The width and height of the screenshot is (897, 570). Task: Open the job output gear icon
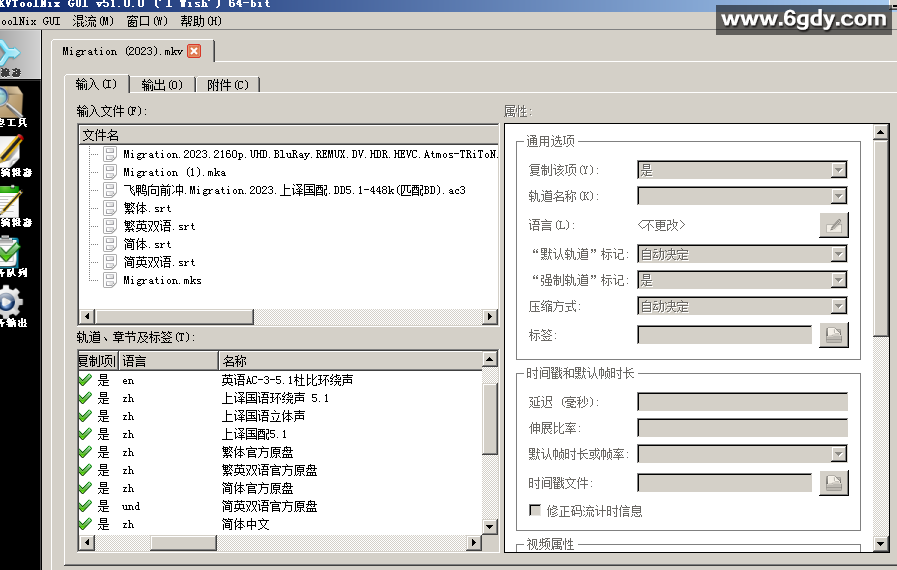coord(12,303)
